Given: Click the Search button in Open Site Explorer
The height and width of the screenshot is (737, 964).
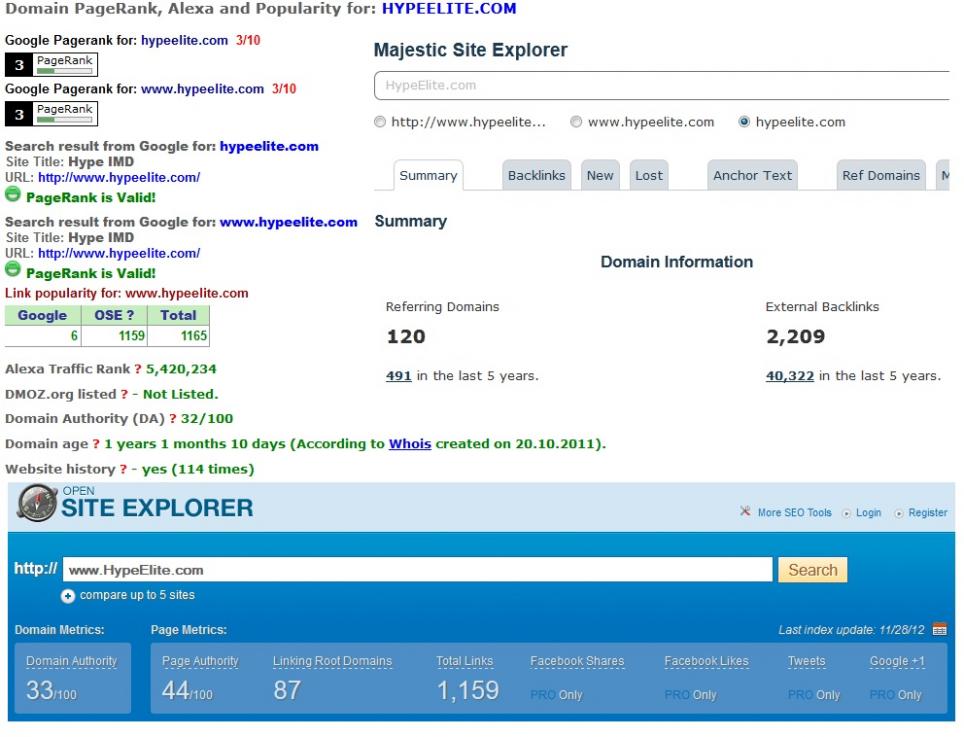Looking at the screenshot, I should click(813, 570).
